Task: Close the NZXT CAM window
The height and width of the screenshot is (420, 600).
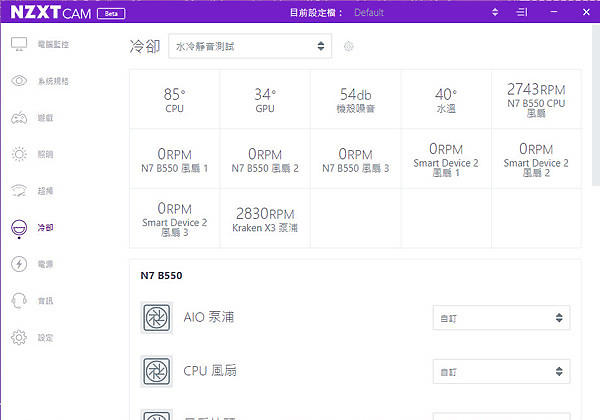Action: (x=586, y=12)
